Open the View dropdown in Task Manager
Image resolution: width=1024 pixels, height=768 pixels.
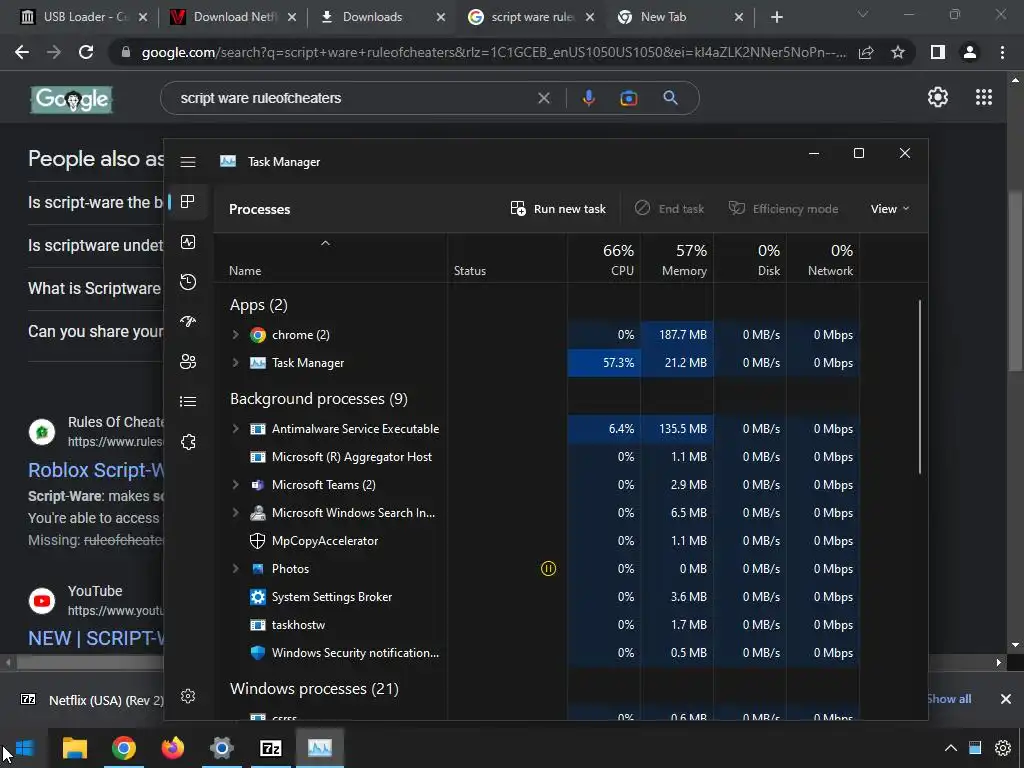click(x=889, y=209)
